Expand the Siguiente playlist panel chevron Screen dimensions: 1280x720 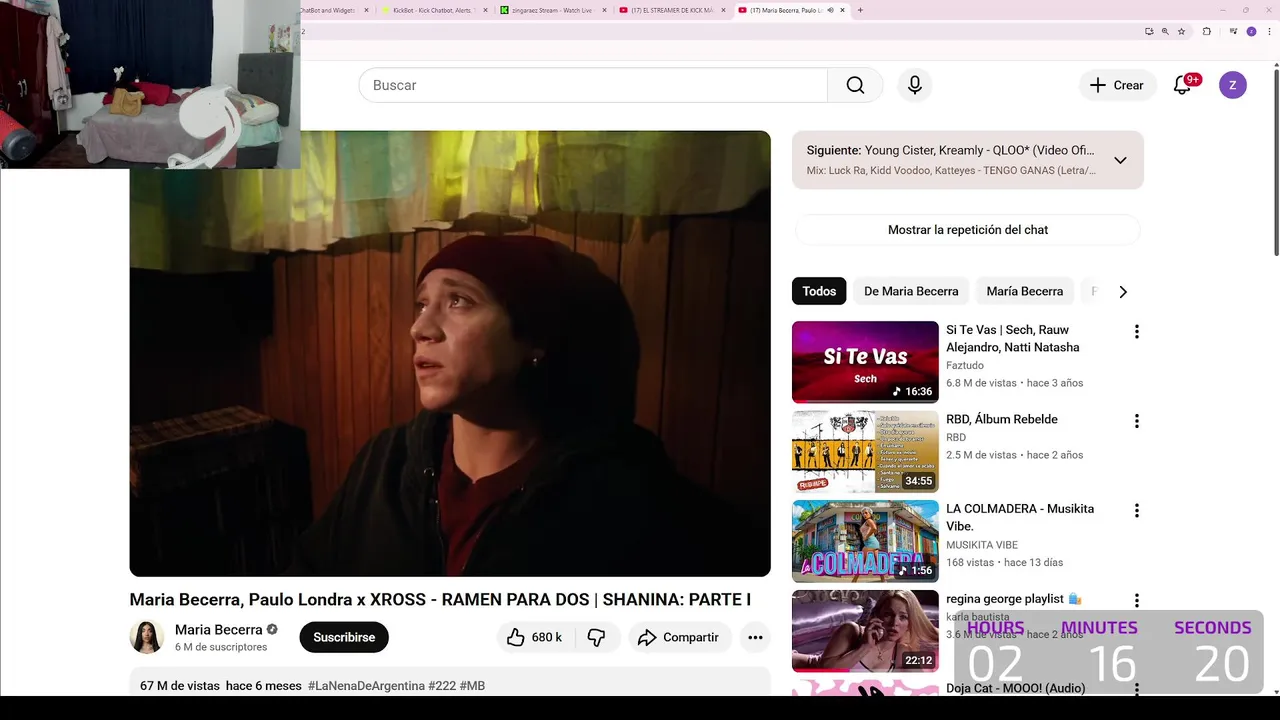(x=1120, y=160)
